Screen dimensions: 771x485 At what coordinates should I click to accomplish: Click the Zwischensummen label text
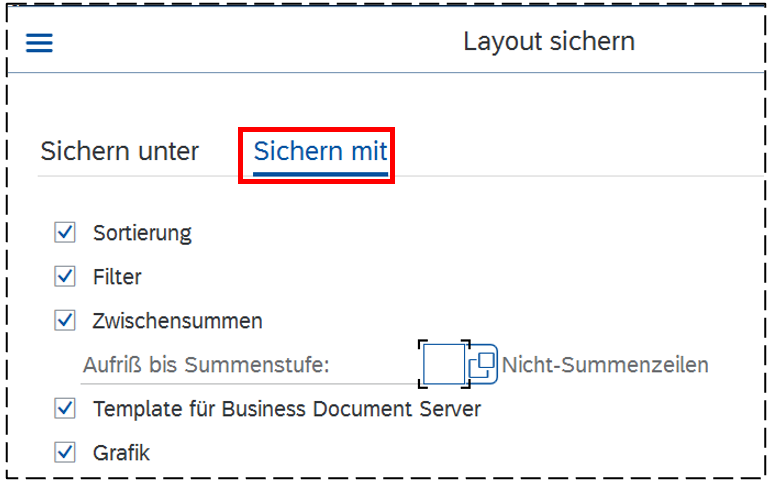[177, 321]
